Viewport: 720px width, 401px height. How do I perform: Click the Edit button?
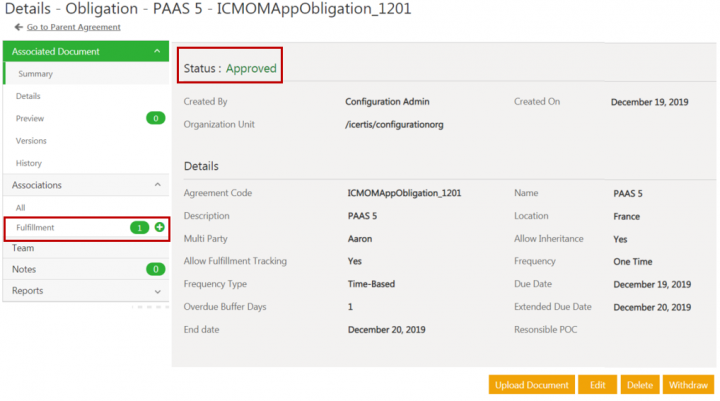597,385
